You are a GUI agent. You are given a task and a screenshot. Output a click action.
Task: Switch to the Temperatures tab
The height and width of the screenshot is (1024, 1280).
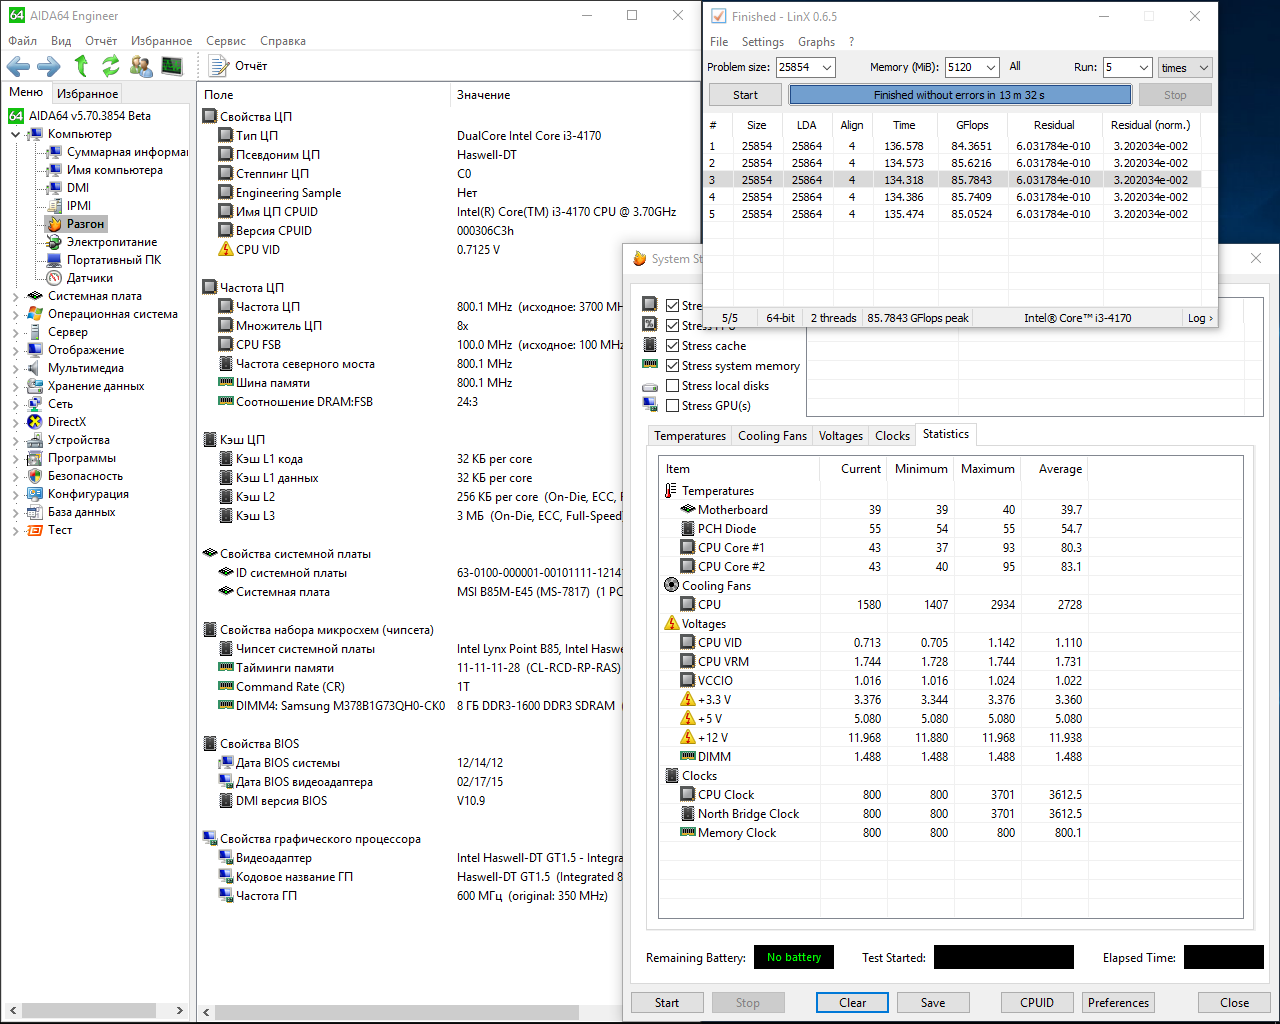pos(690,436)
